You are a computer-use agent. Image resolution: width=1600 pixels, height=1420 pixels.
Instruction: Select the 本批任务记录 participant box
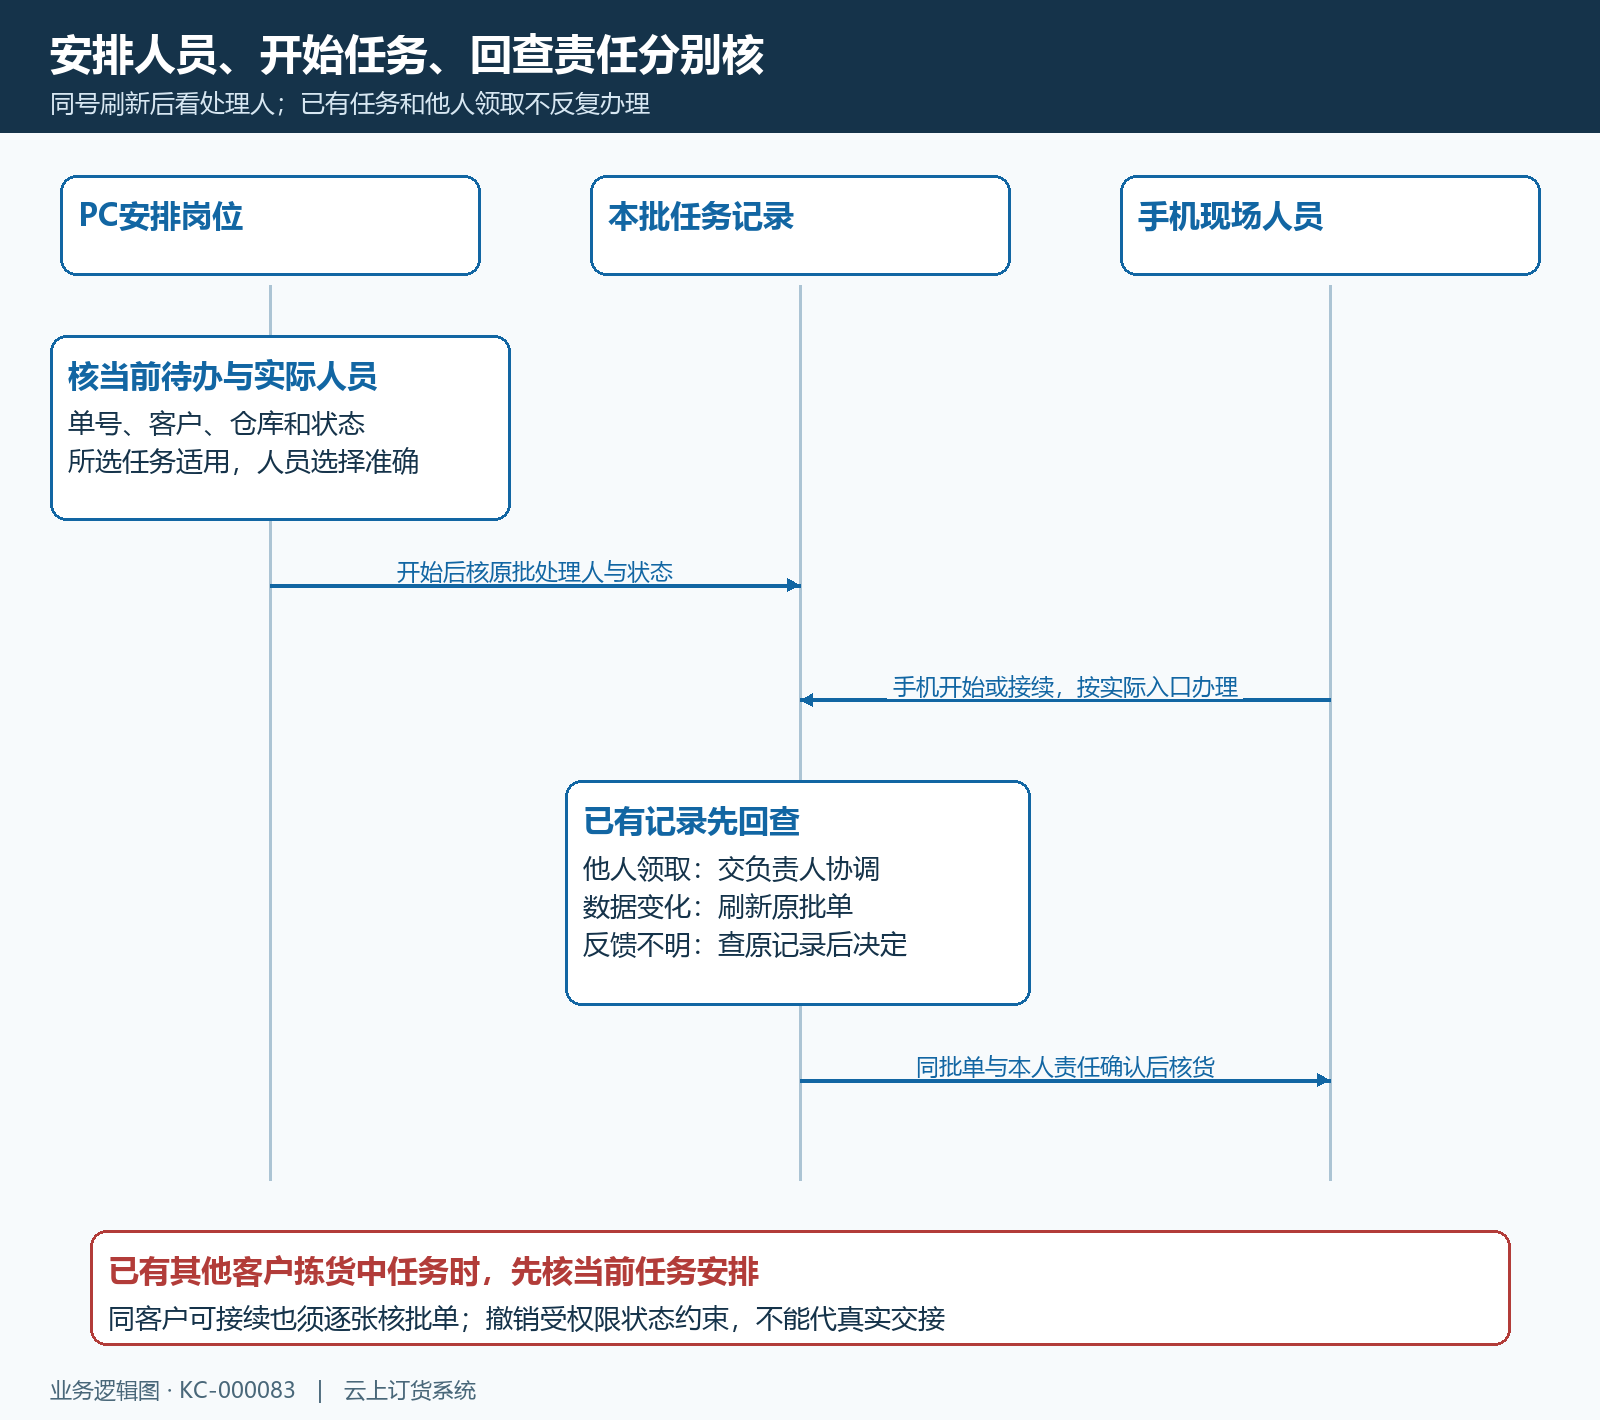click(800, 226)
